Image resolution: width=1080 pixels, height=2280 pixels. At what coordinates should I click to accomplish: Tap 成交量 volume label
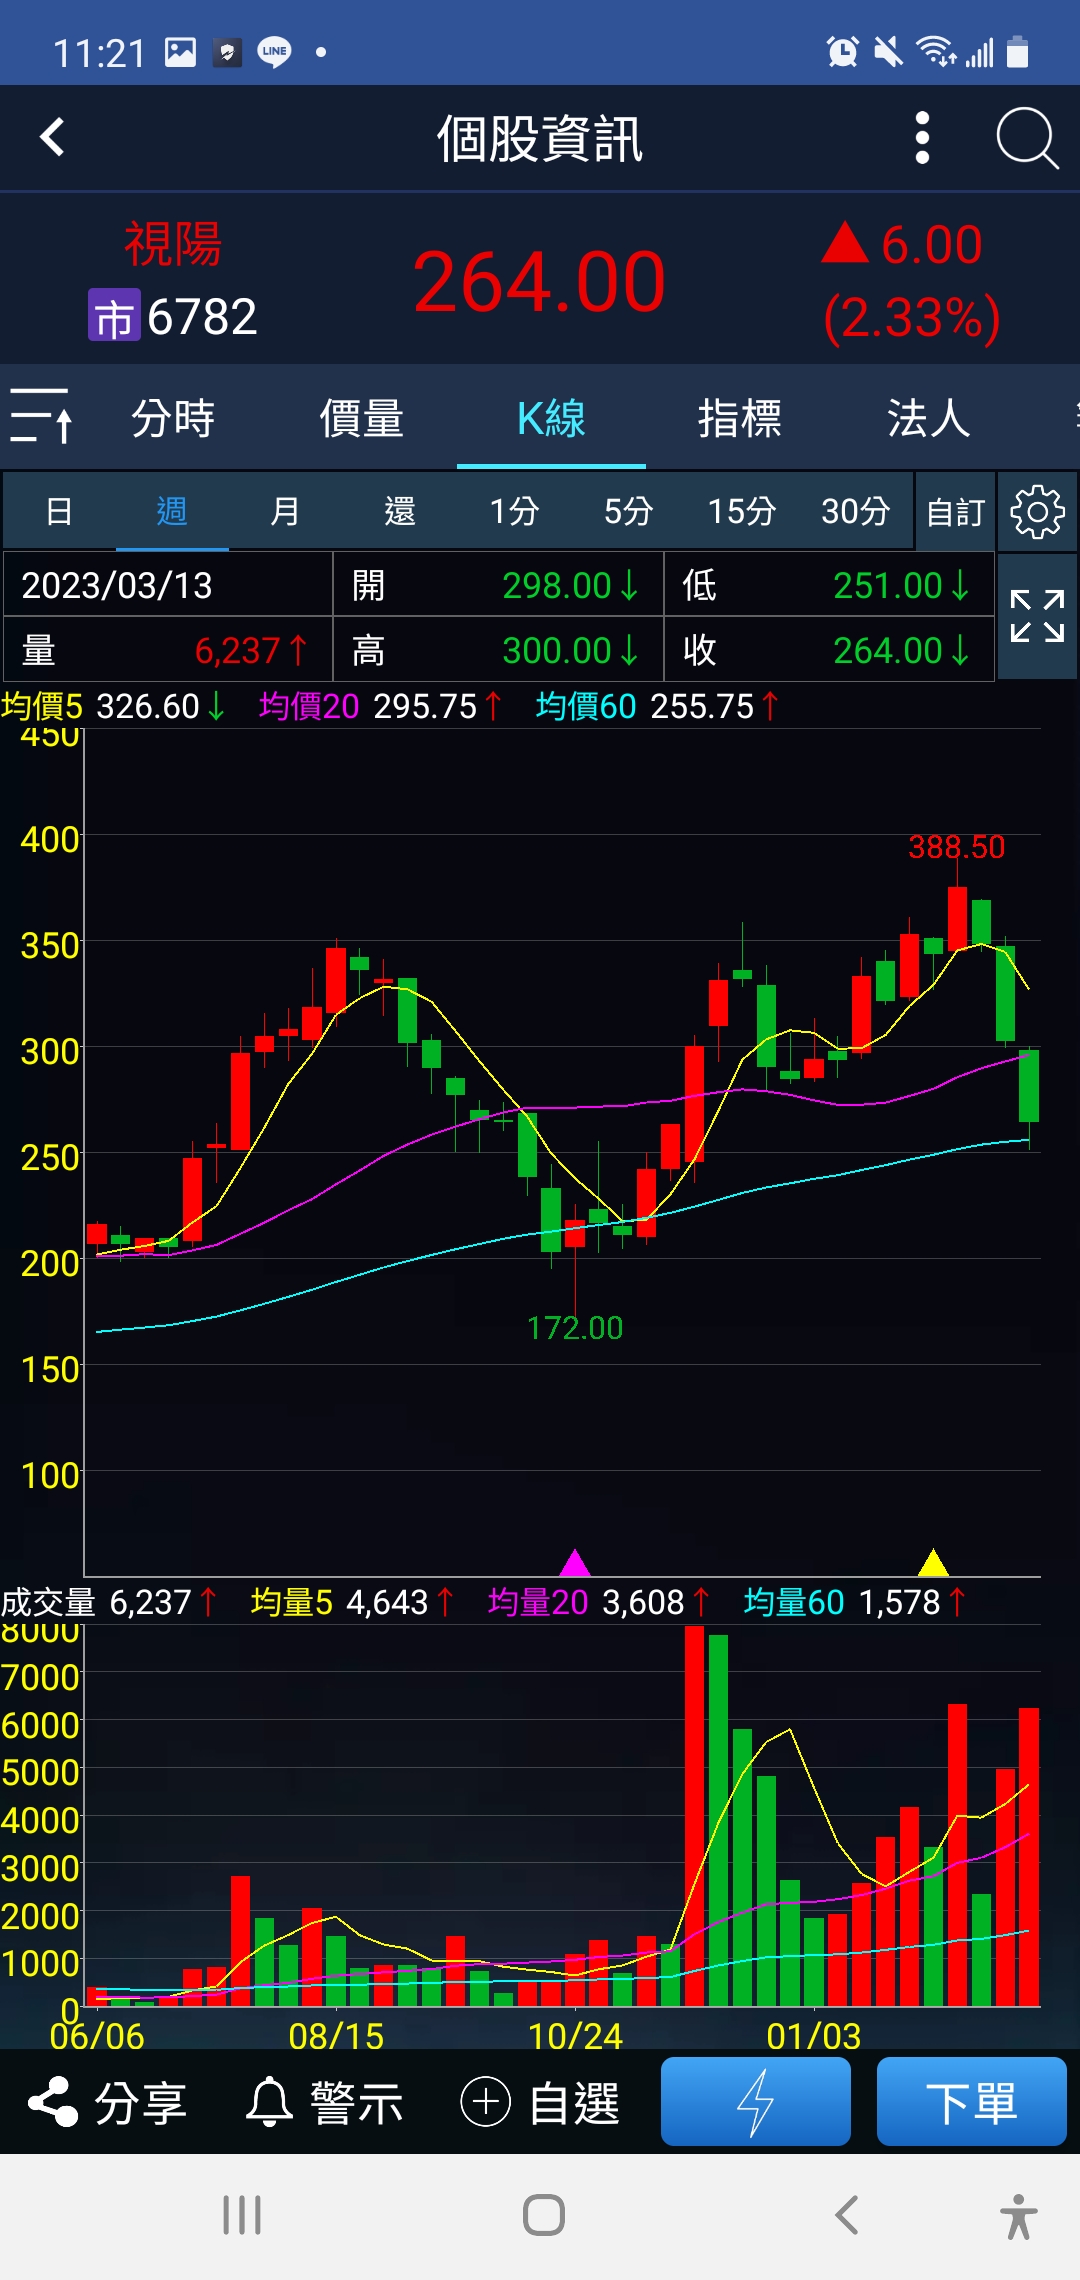click(48, 1603)
